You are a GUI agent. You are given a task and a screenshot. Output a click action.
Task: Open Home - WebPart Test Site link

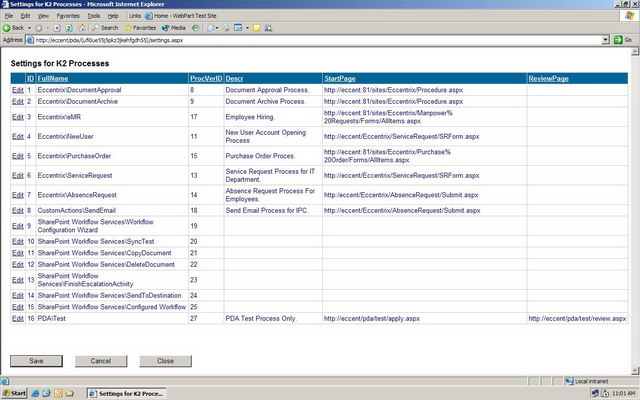pos(181,16)
